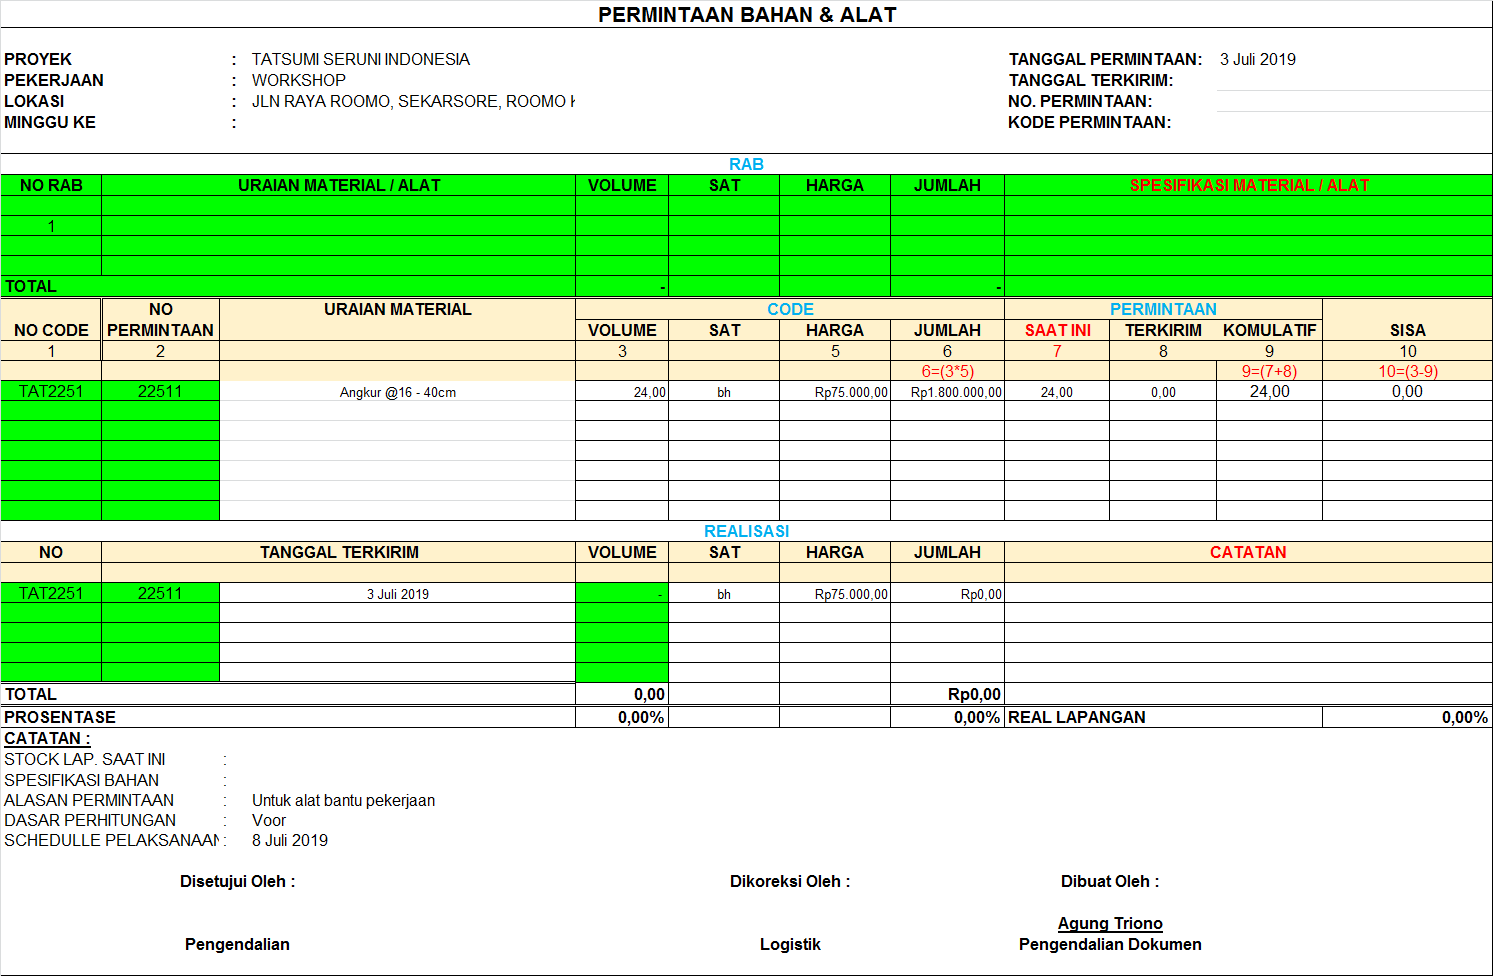1493x976 pixels.
Task: Click the blue CODE group header
Action: pos(790,309)
